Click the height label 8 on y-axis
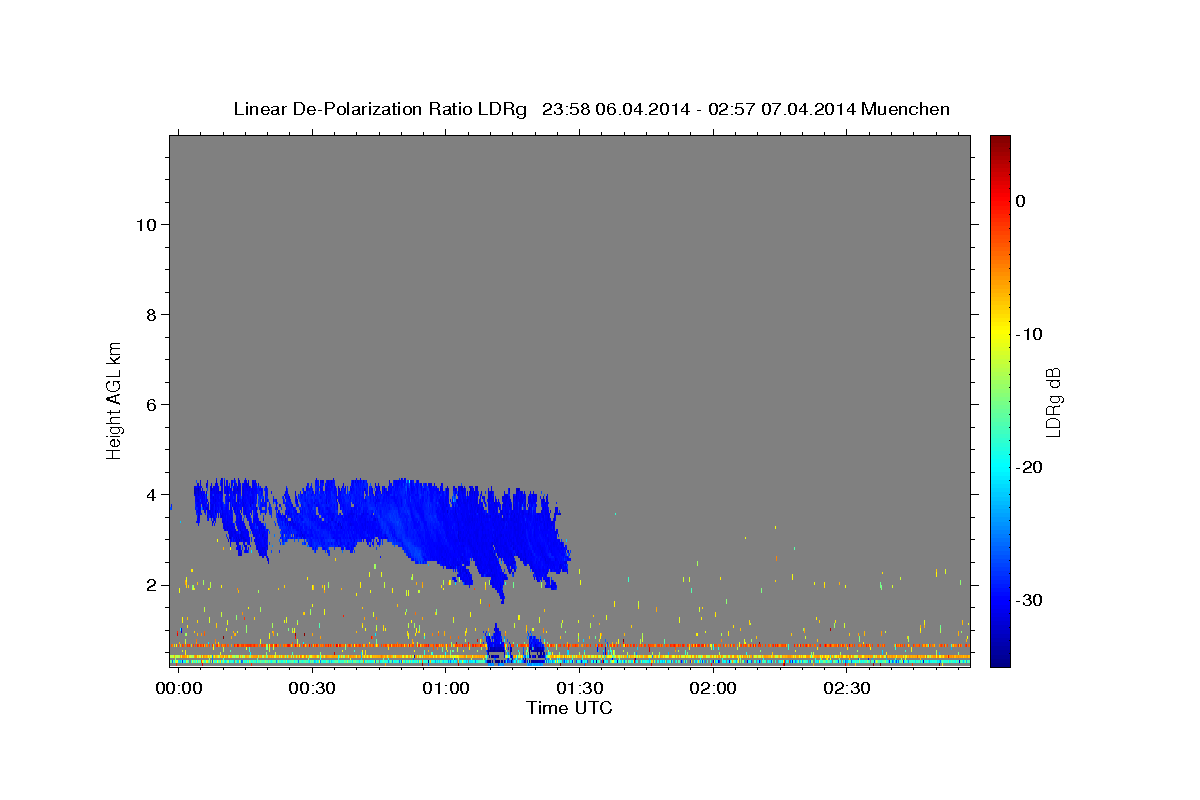 click(149, 315)
